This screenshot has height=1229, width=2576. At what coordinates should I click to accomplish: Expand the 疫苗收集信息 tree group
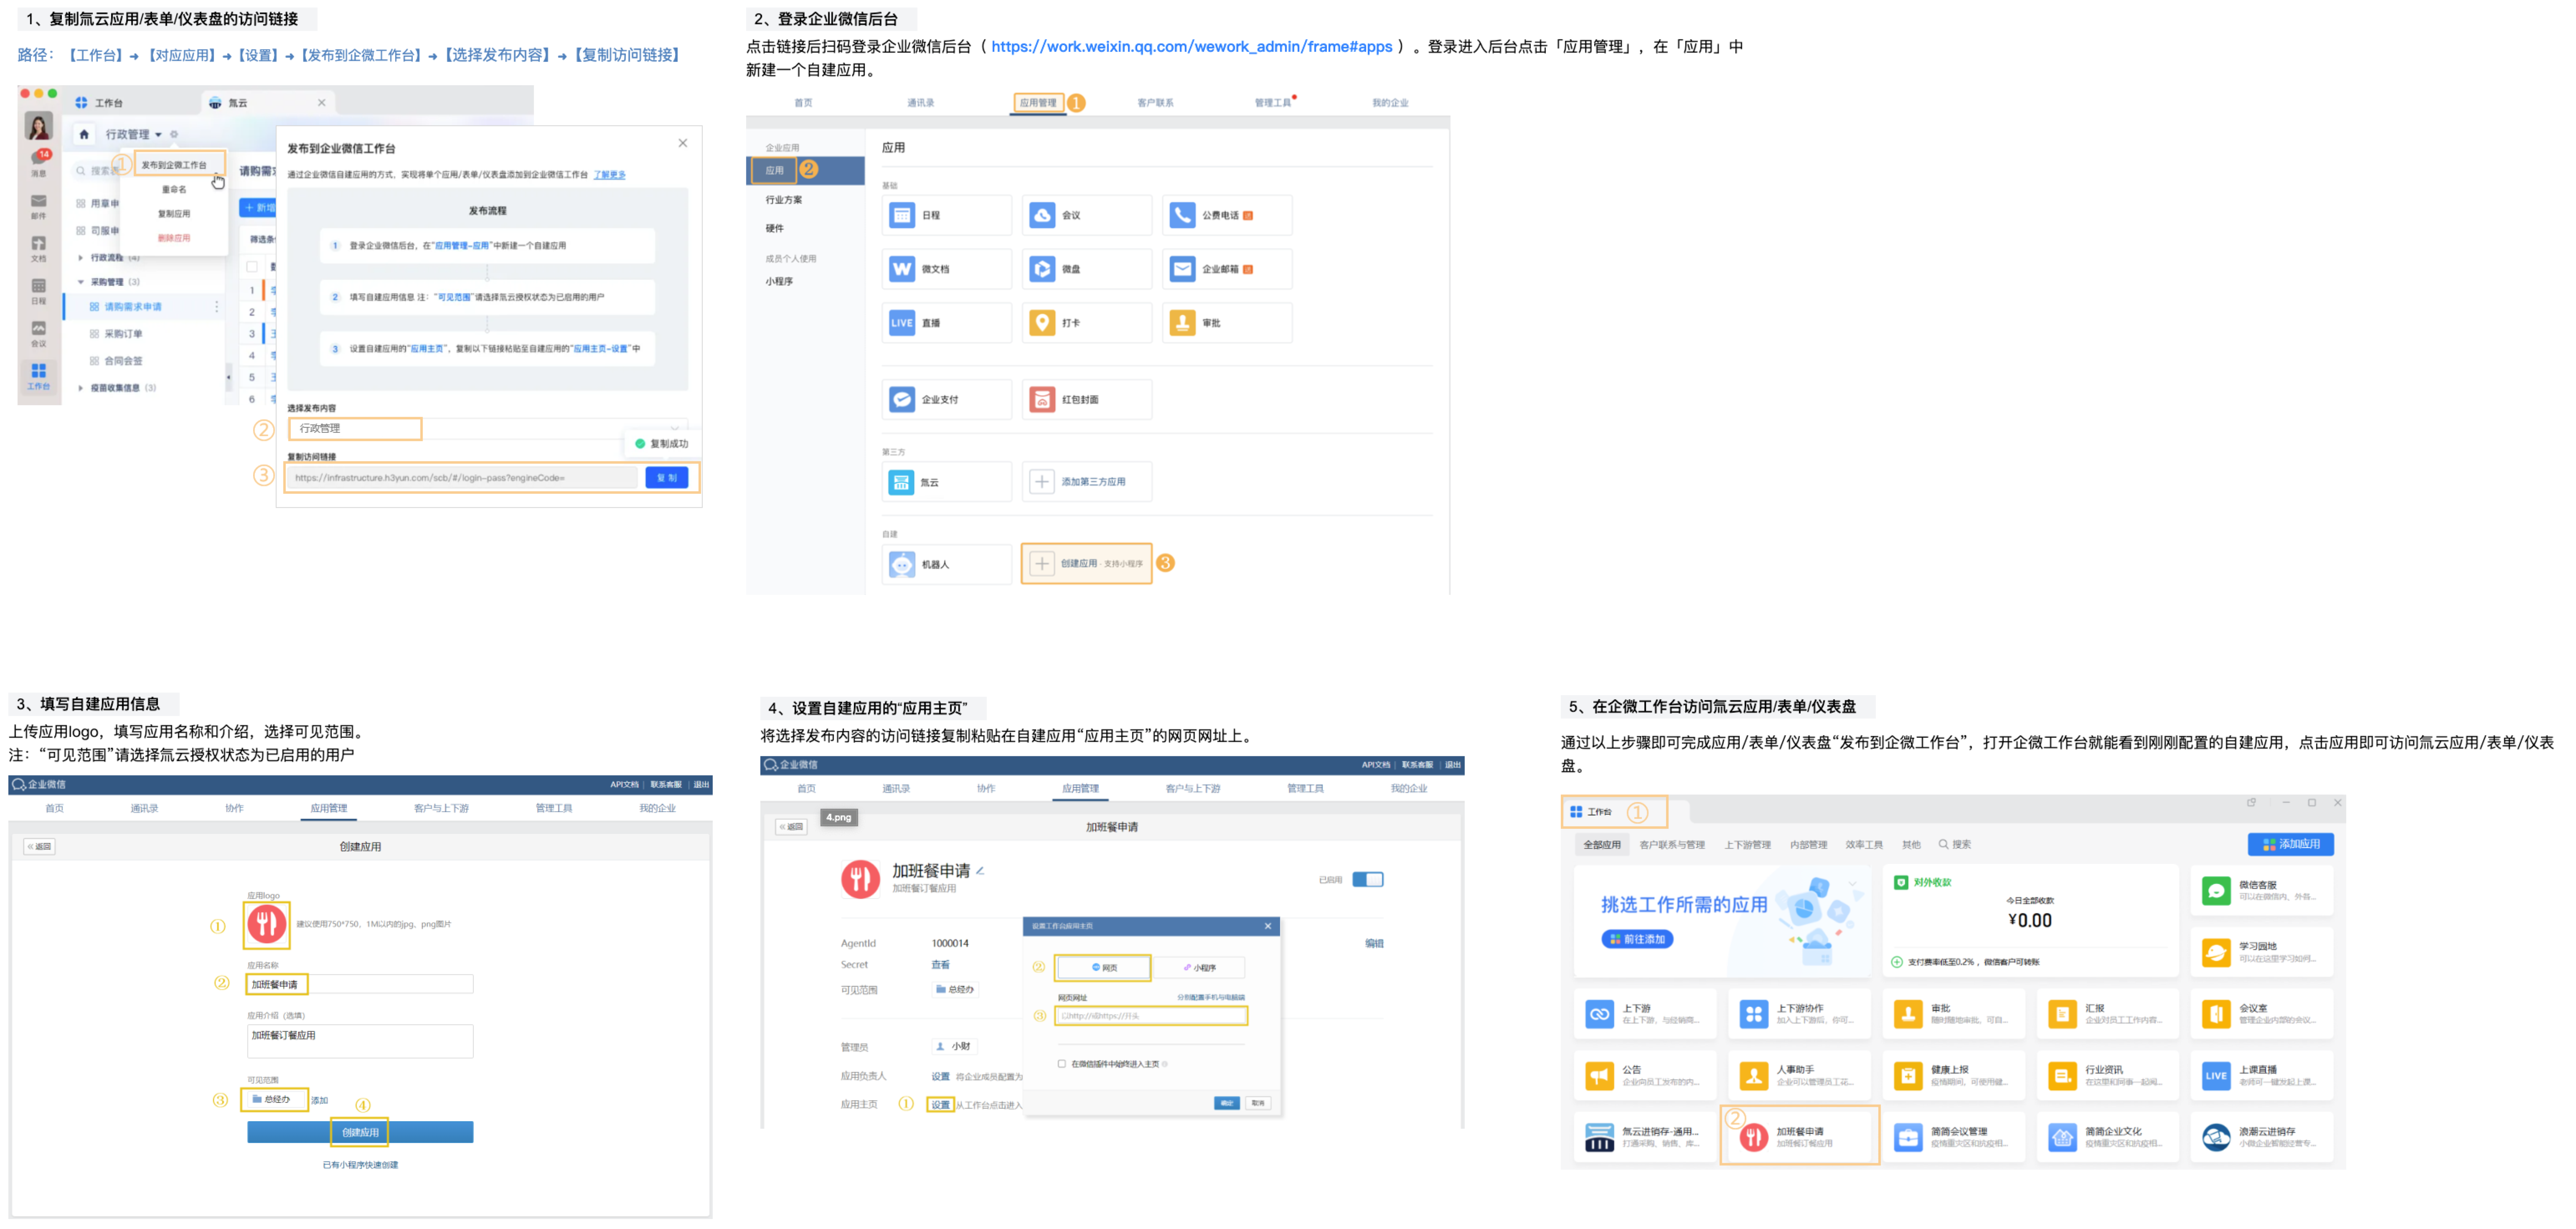point(81,388)
